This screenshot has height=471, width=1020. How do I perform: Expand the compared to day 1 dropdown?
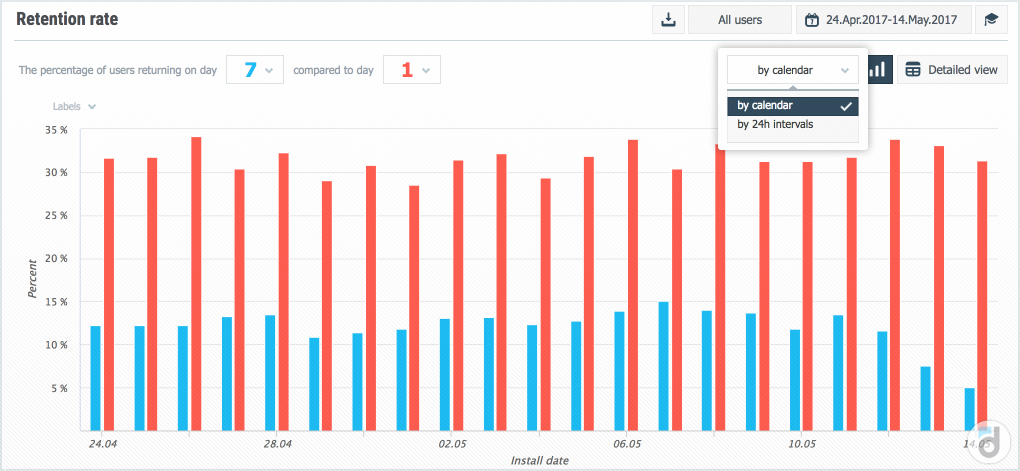click(x=412, y=70)
